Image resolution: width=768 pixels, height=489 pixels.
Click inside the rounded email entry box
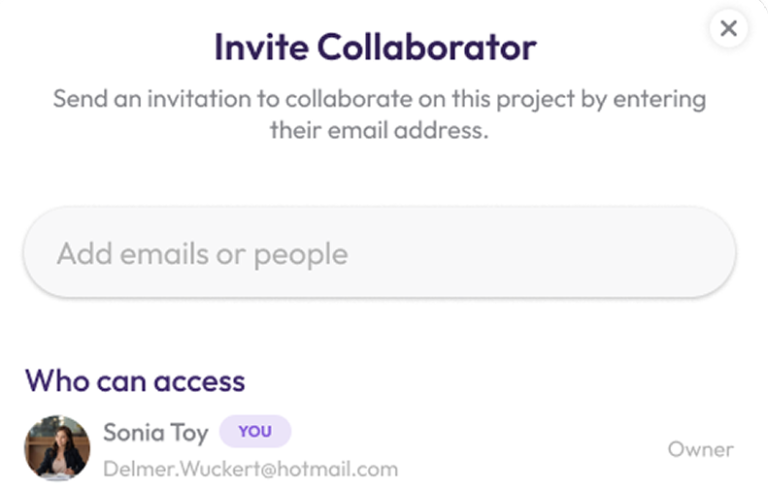[380, 252]
